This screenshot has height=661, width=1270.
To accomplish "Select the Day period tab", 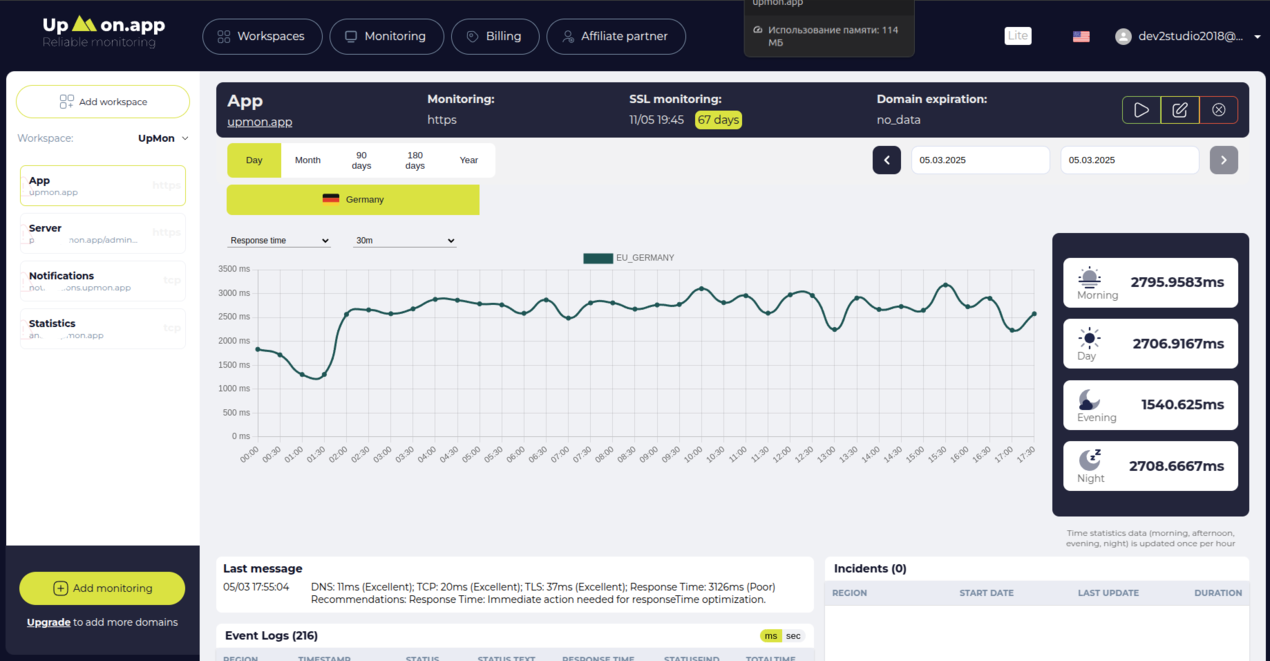I will [254, 160].
